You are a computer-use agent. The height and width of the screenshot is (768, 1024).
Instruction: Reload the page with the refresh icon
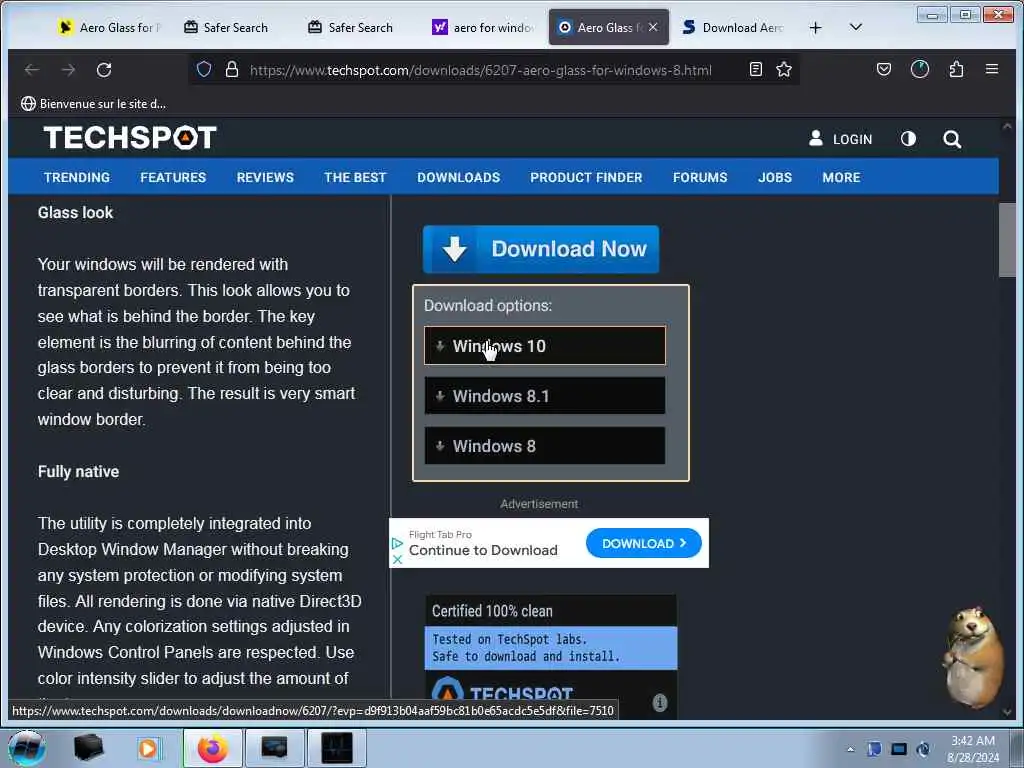[104, 70]
